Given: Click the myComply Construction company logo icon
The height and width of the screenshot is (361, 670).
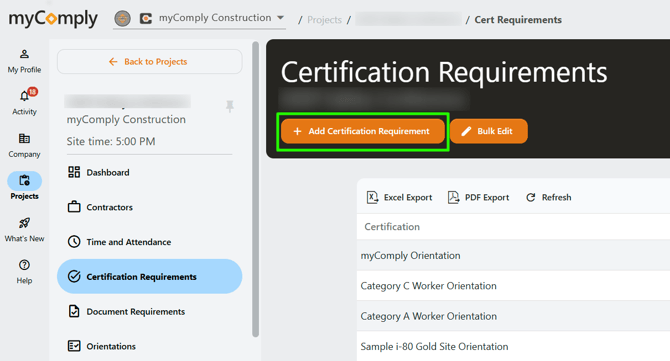Looking at the screenshot, I should tap(146, 18).
